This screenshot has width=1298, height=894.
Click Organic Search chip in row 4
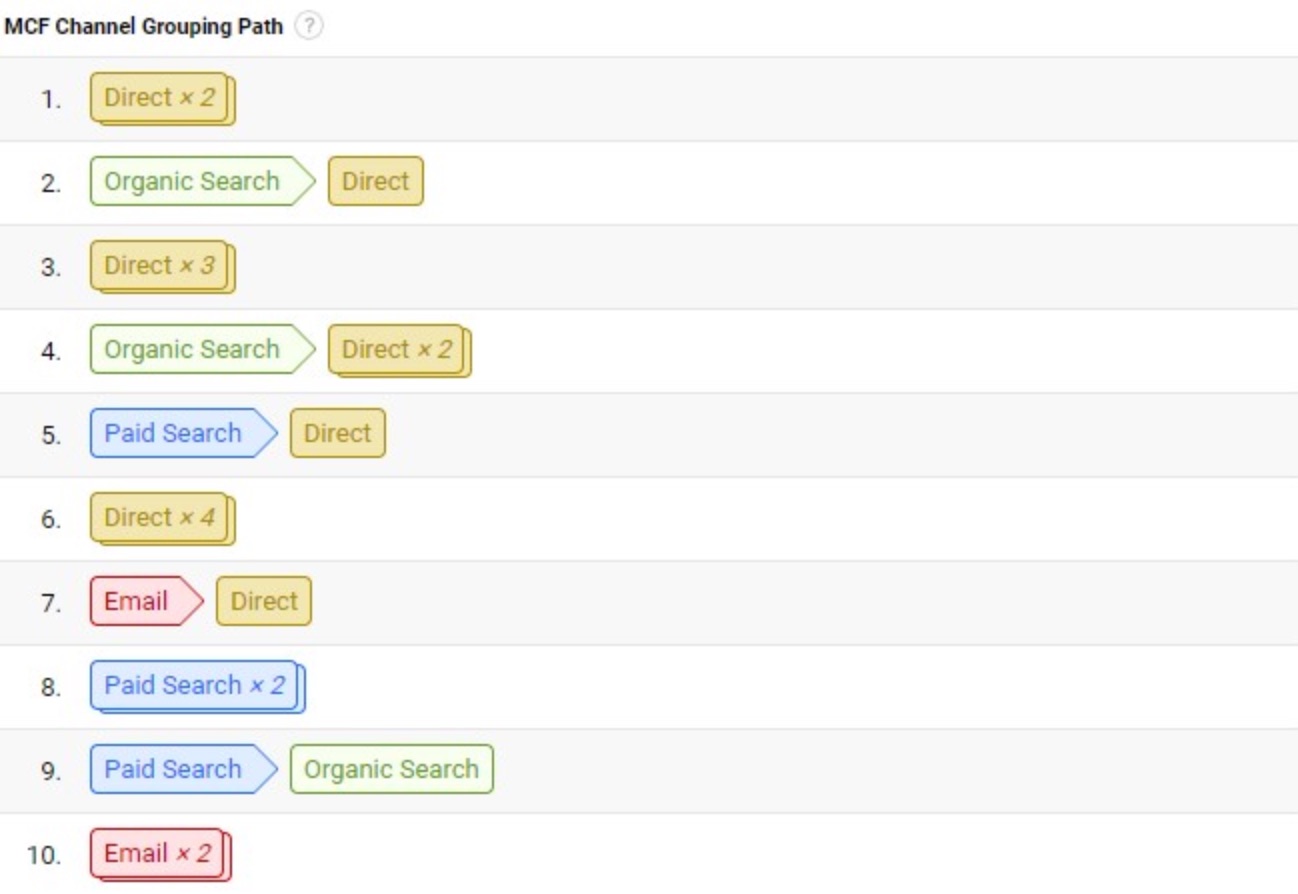202,349
